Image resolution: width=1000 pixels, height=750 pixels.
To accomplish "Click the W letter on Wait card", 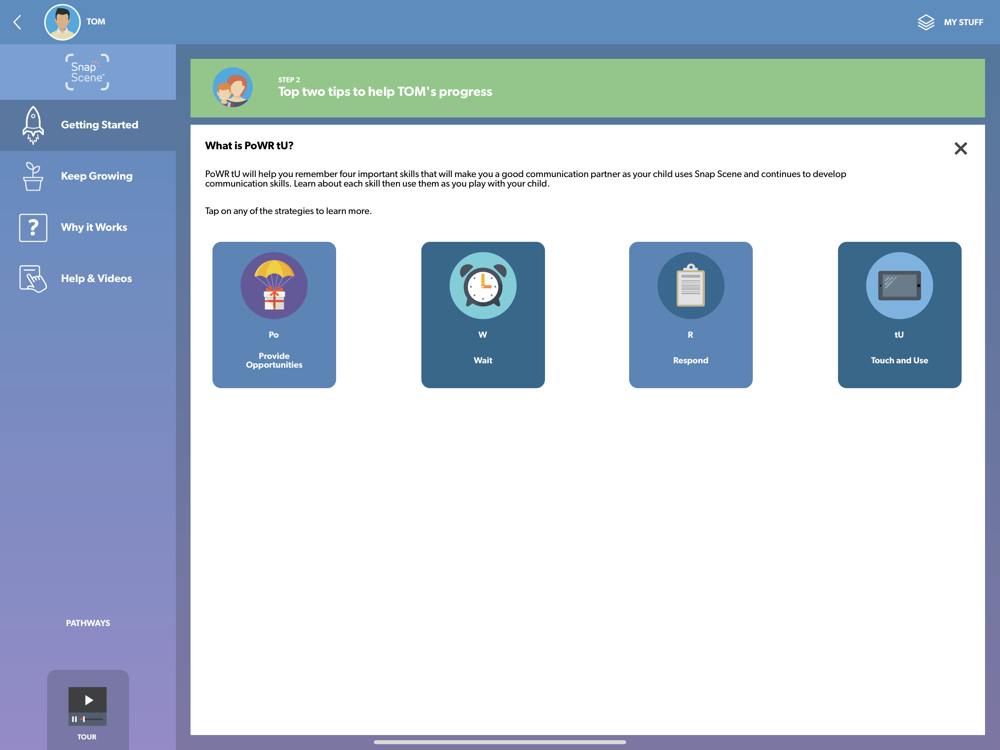I will 483,335.
